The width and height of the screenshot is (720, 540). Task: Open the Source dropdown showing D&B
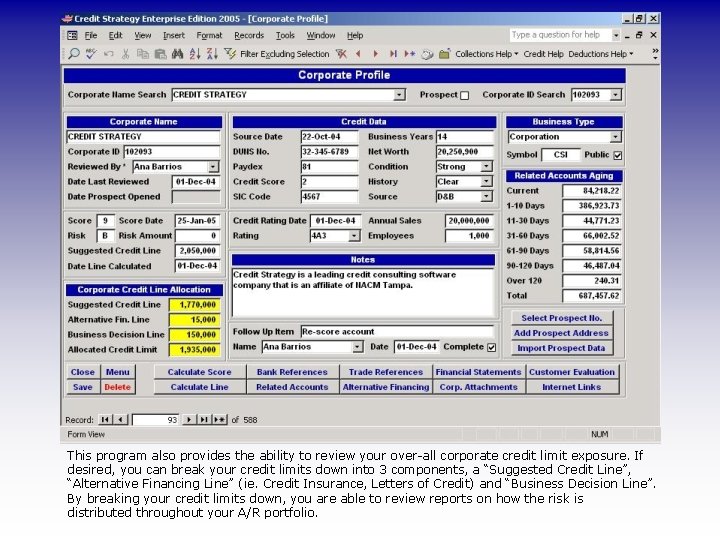pyautogui.click(x=486, y=197)
